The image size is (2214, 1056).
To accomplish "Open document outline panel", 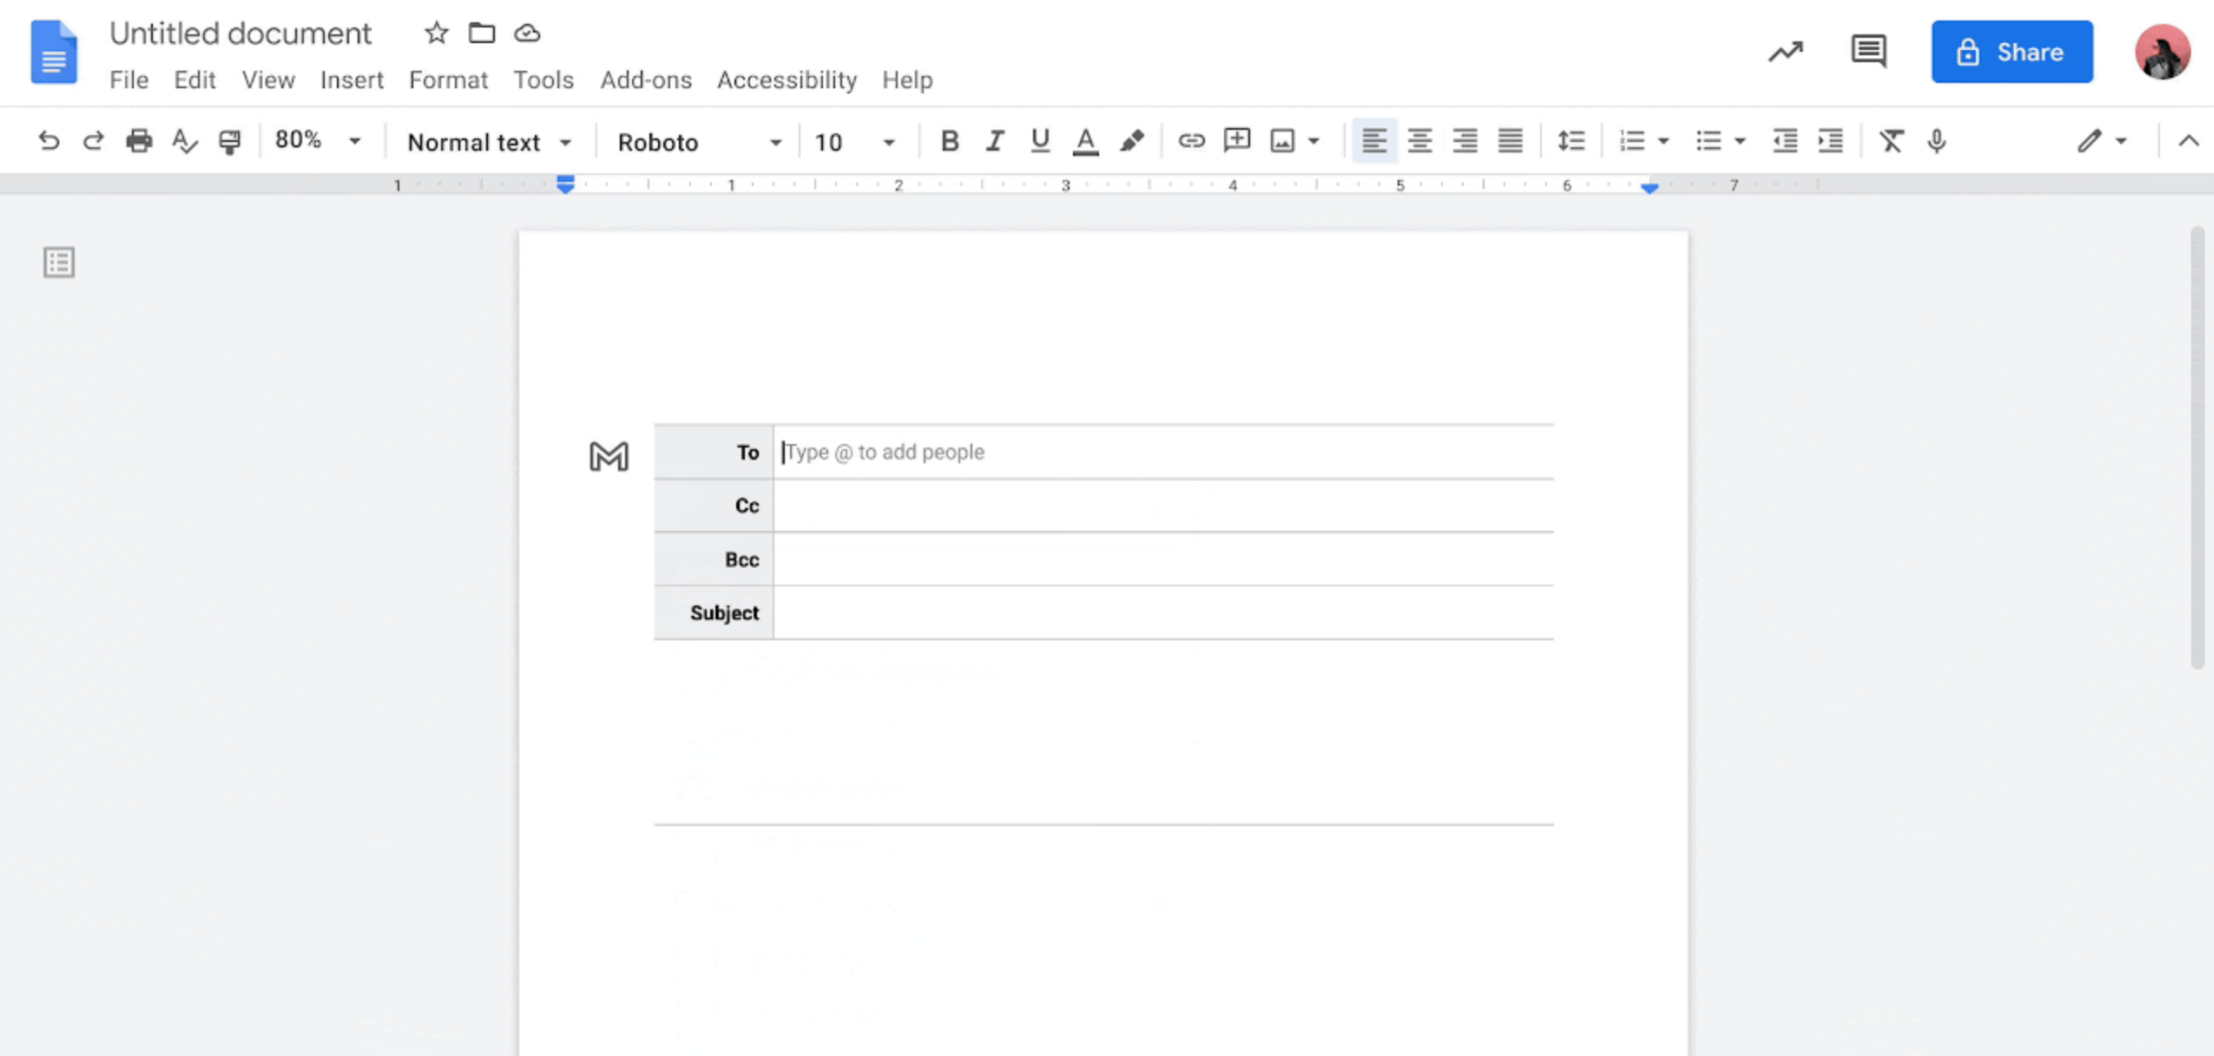I will click(58, 262).
